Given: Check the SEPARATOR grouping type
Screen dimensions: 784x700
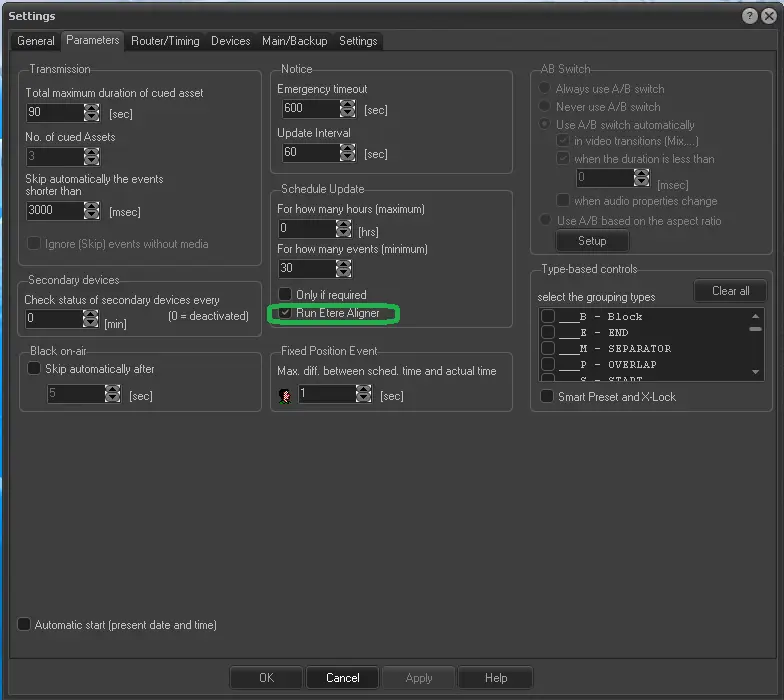Looking at the screenshot, I should point(547,349).
